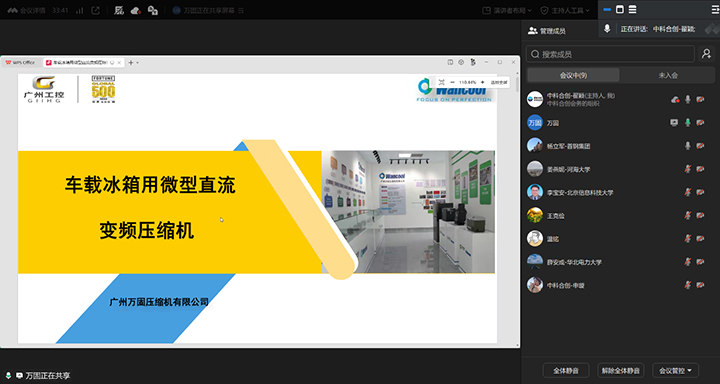Click the avatar of 李宝安-北京信息科技大学
Viewport: 720px width, 384px height.
534,192
